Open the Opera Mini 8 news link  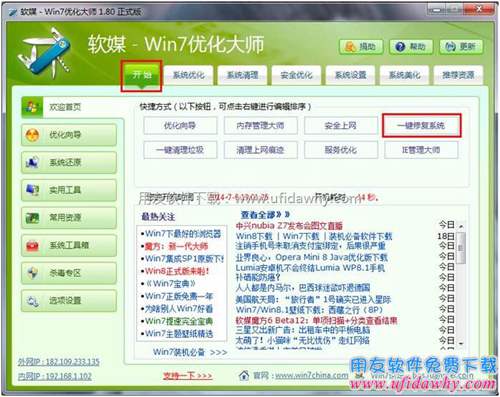tap(312, 257)
